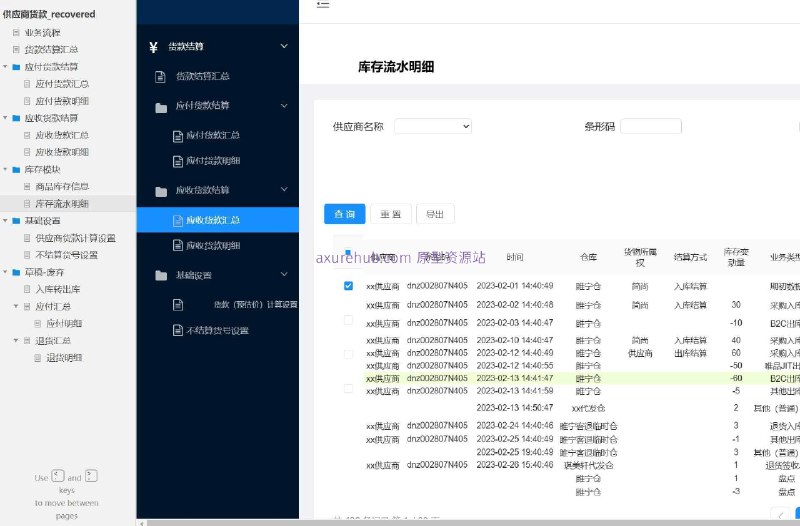Screen dimensions: 800x526
Task: Click page icon of 入库转出库 in left tree
Action: click(27, 289)
